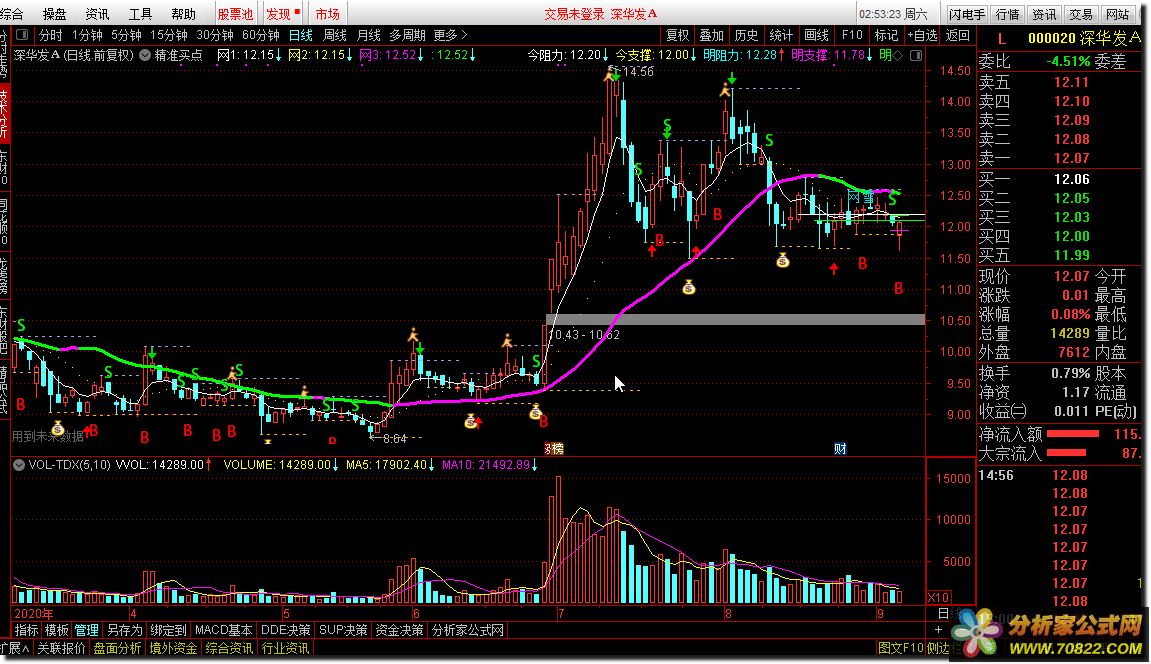Click the 复权 toolbar item

(x=677, y=34)
